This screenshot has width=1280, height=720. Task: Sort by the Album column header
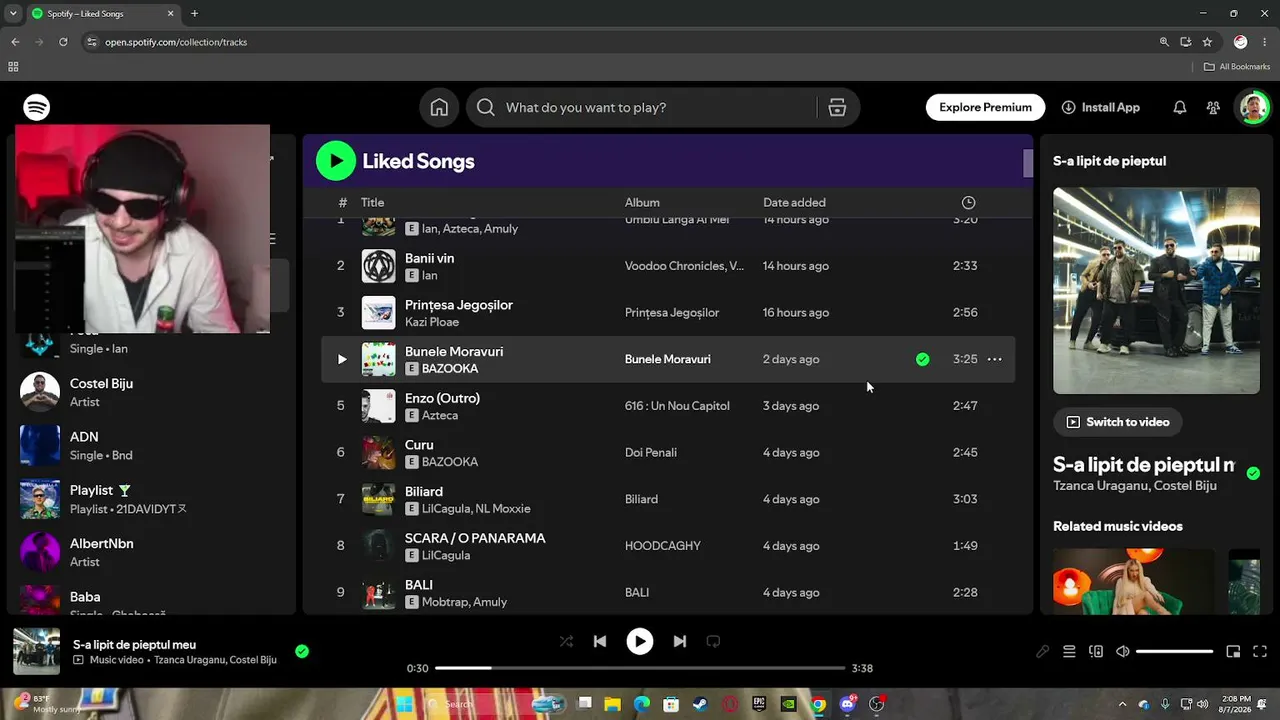[x=642, y=202]
